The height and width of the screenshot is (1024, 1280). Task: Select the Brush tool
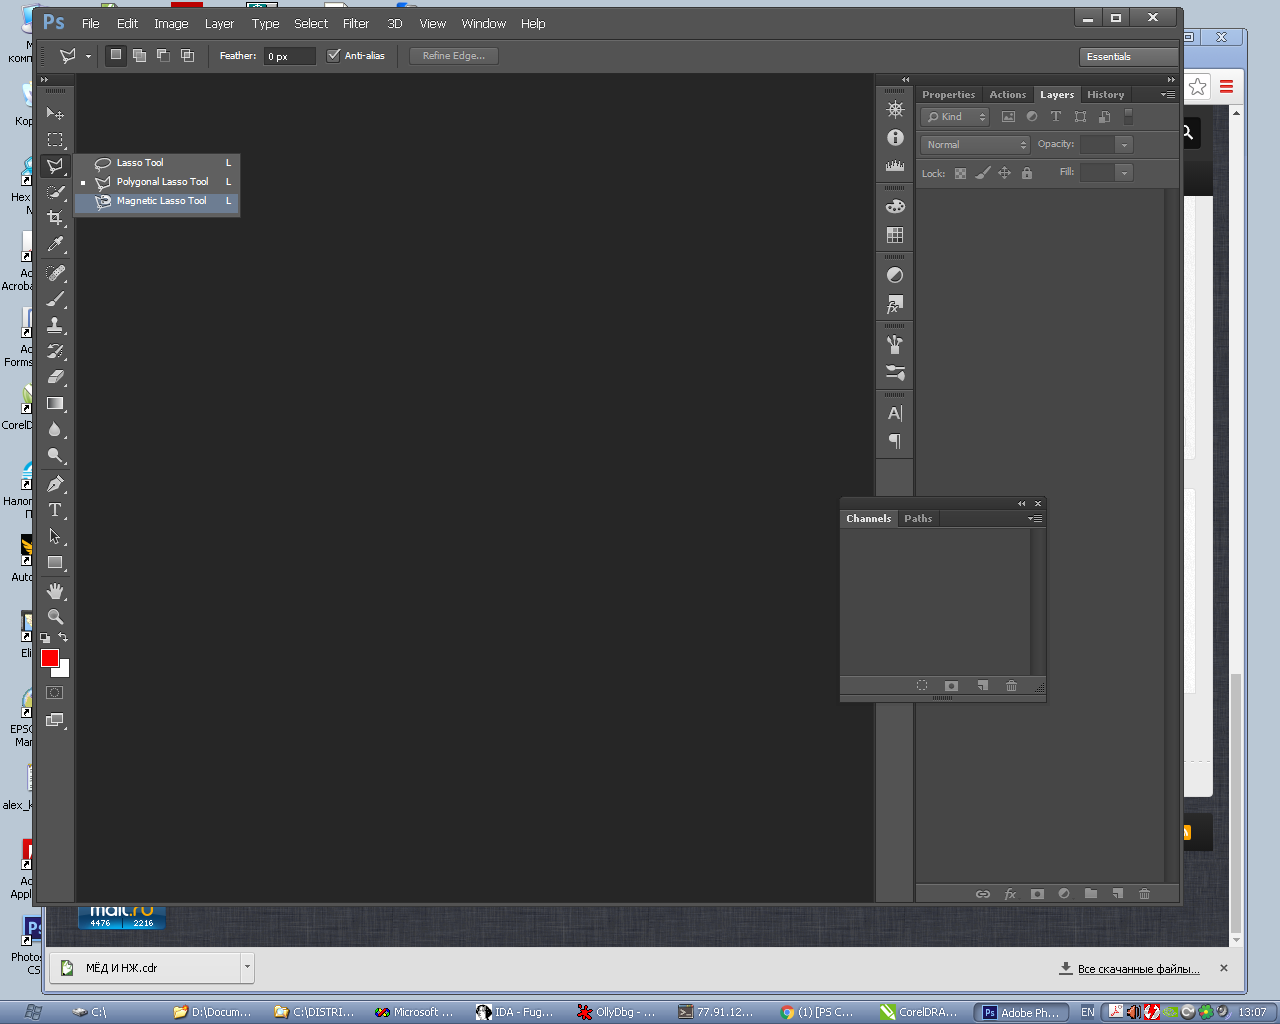click(55, 299)
